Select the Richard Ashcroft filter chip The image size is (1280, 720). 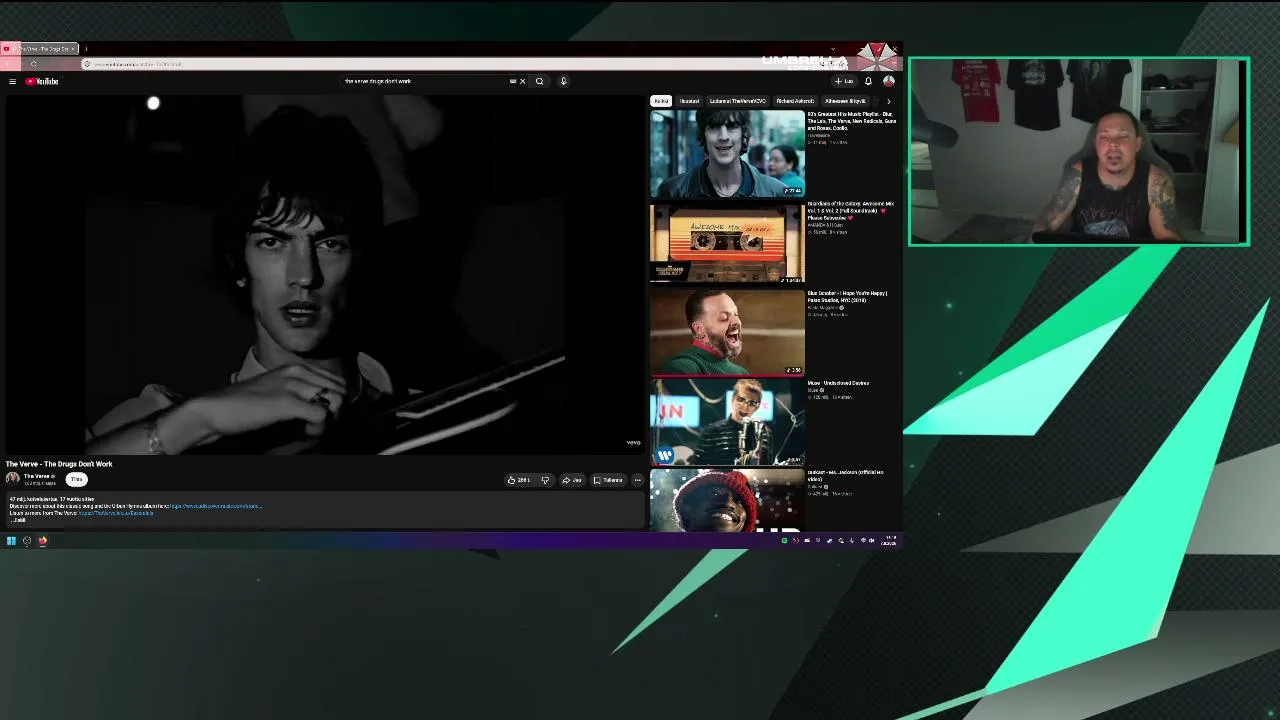(x=795, y=101)
